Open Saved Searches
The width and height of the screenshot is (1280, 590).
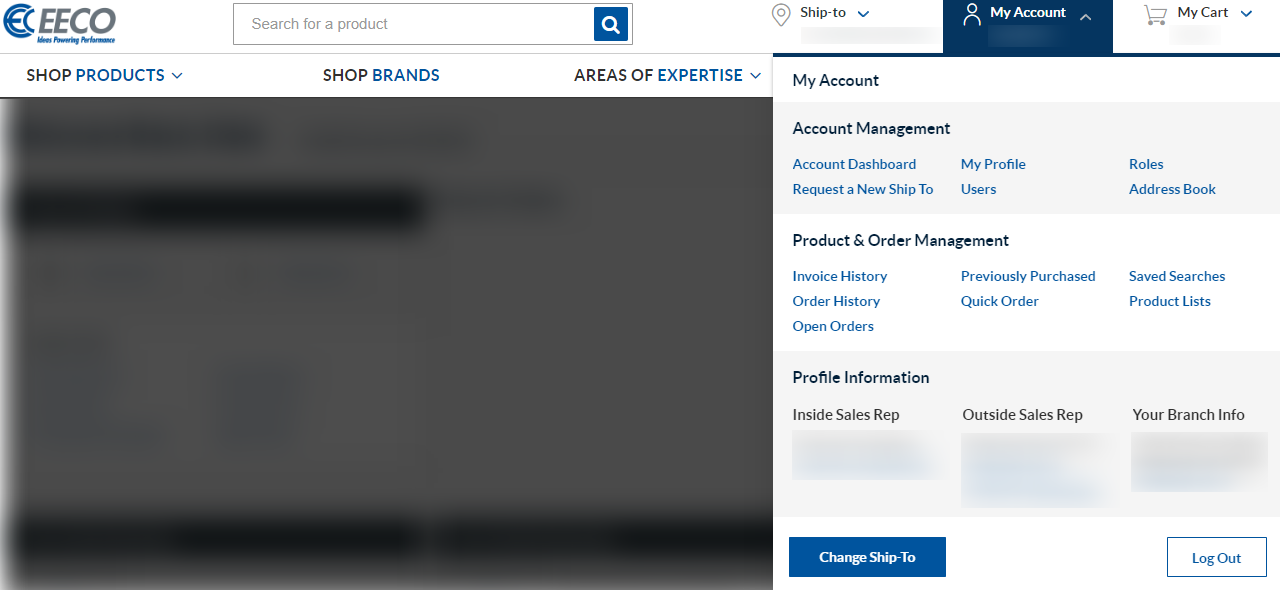[1177, 276]
